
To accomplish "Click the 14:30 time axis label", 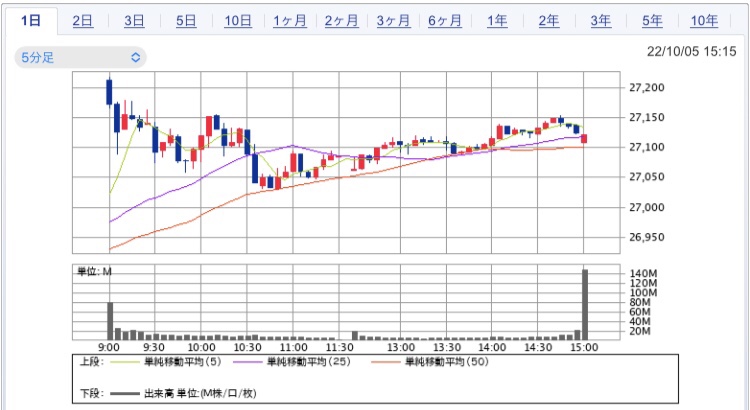I will point(538,348).
